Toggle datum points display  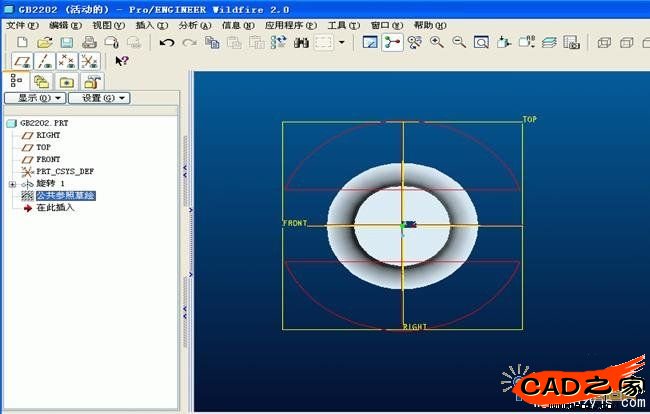(x=67, y=61)
